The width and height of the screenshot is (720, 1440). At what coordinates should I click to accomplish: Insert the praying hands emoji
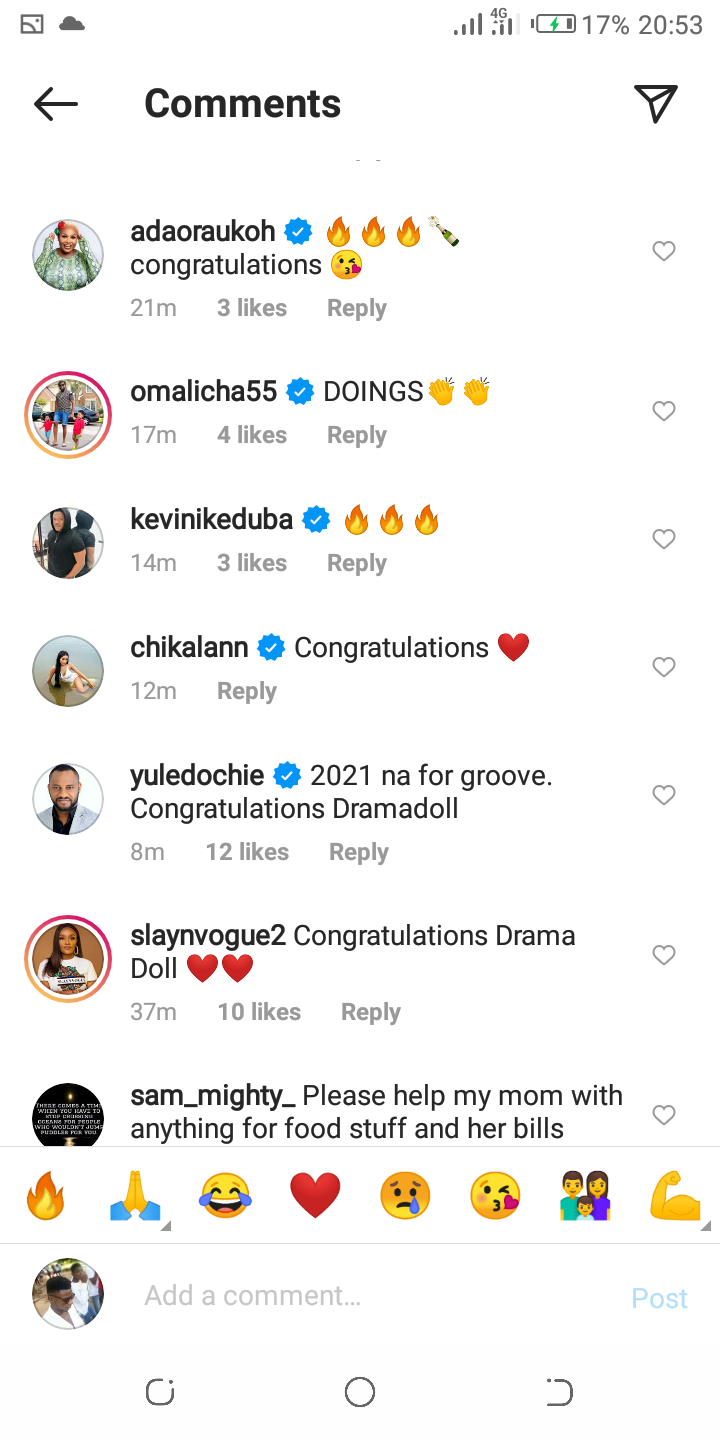tap(135, 1196)
